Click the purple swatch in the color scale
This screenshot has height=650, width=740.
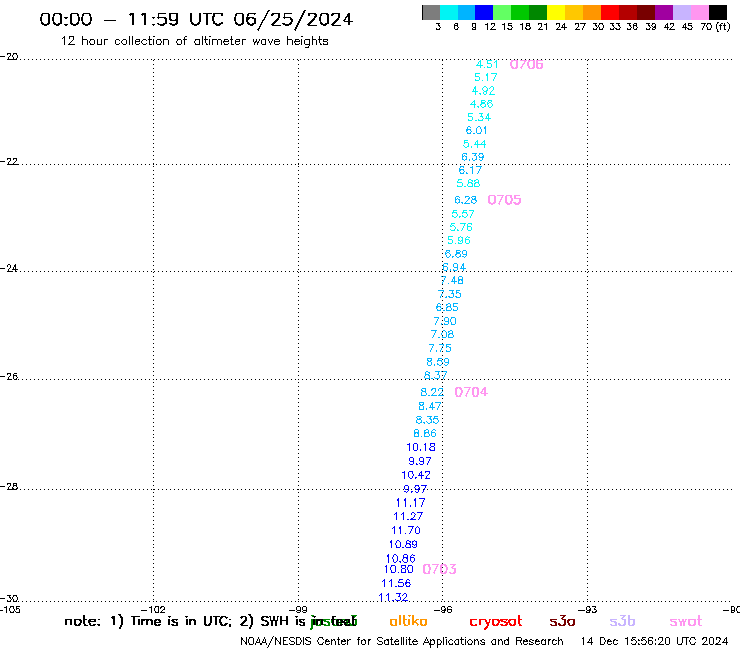pyautogui.click(x=664, y=12)
